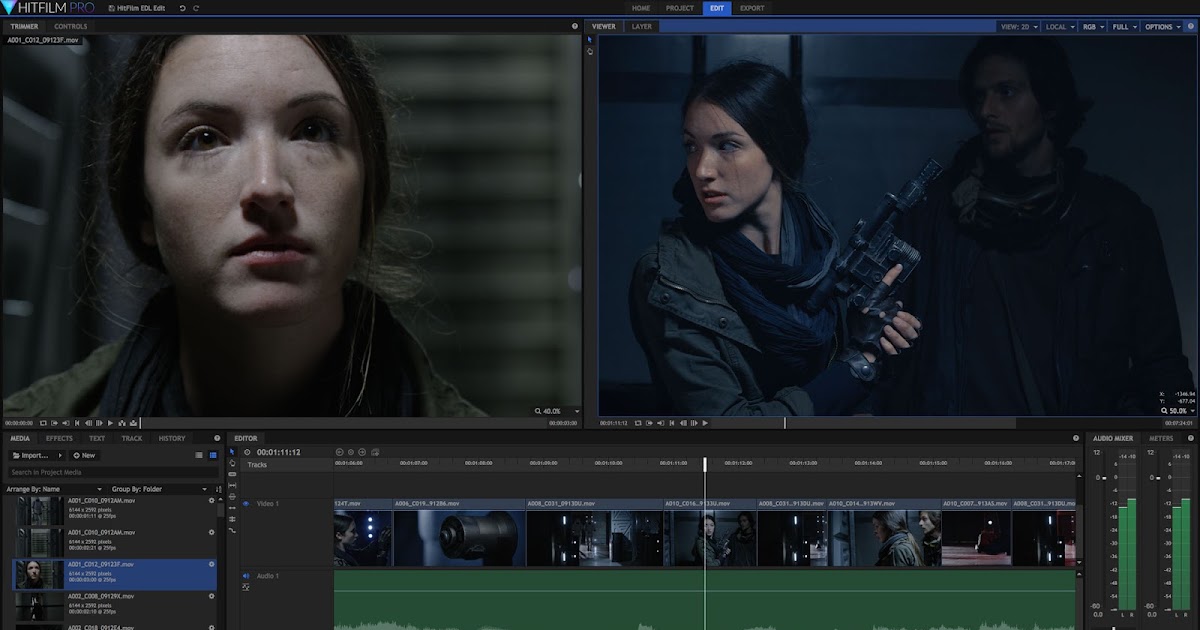Toggle Audio 1 track link icon
The width and height of the screenshot is (1200, 630).
pyautogui.click(x=246, y=587)
